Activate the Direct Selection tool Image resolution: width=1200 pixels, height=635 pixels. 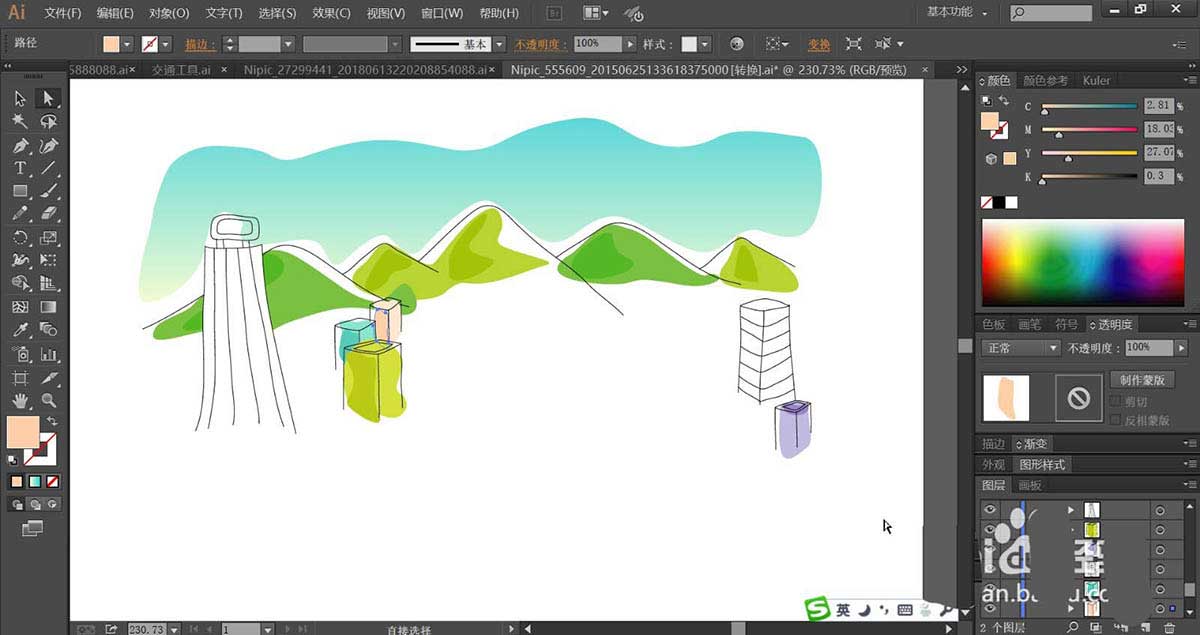(48, 98)
